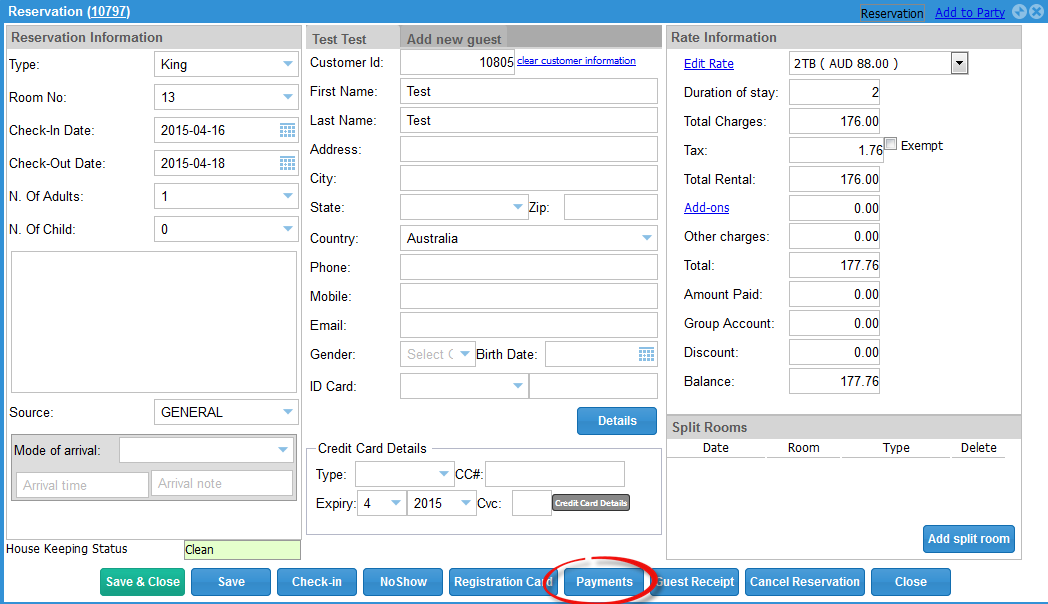Select the Test Test guest tab
This screenshot has height=604, width=1048.
[340, 39]
